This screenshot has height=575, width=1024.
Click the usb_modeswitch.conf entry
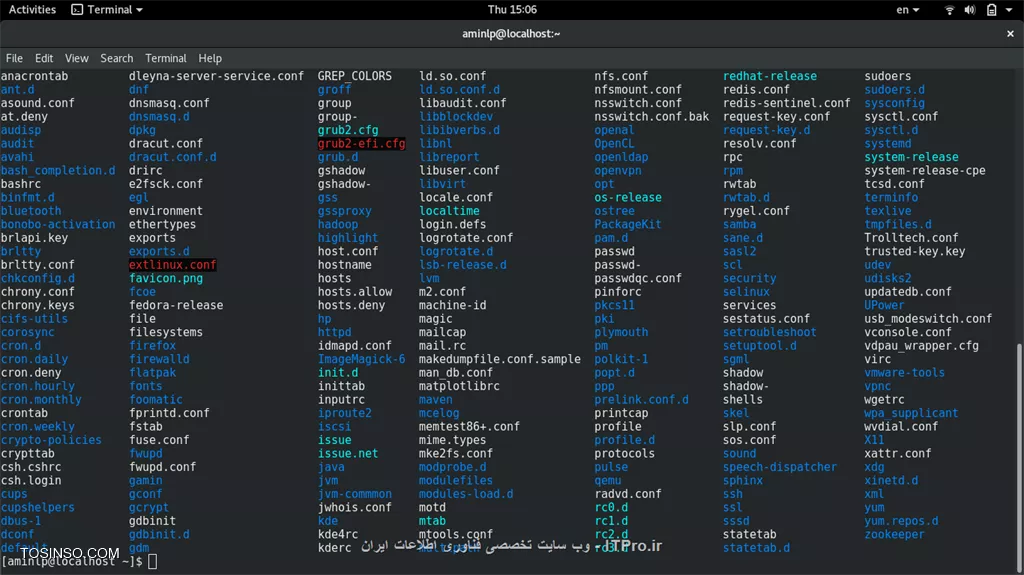click(x=928, y=318)
